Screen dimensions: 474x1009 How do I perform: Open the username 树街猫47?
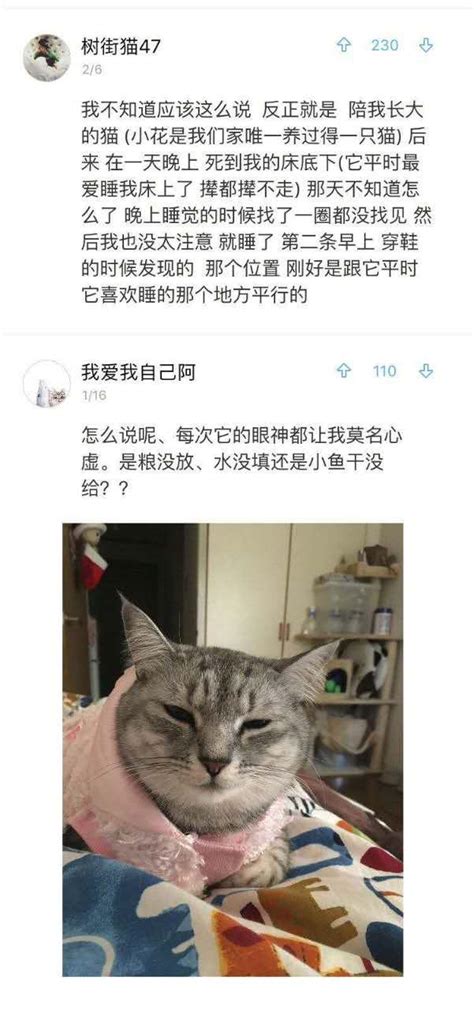[x=121, y=46]
